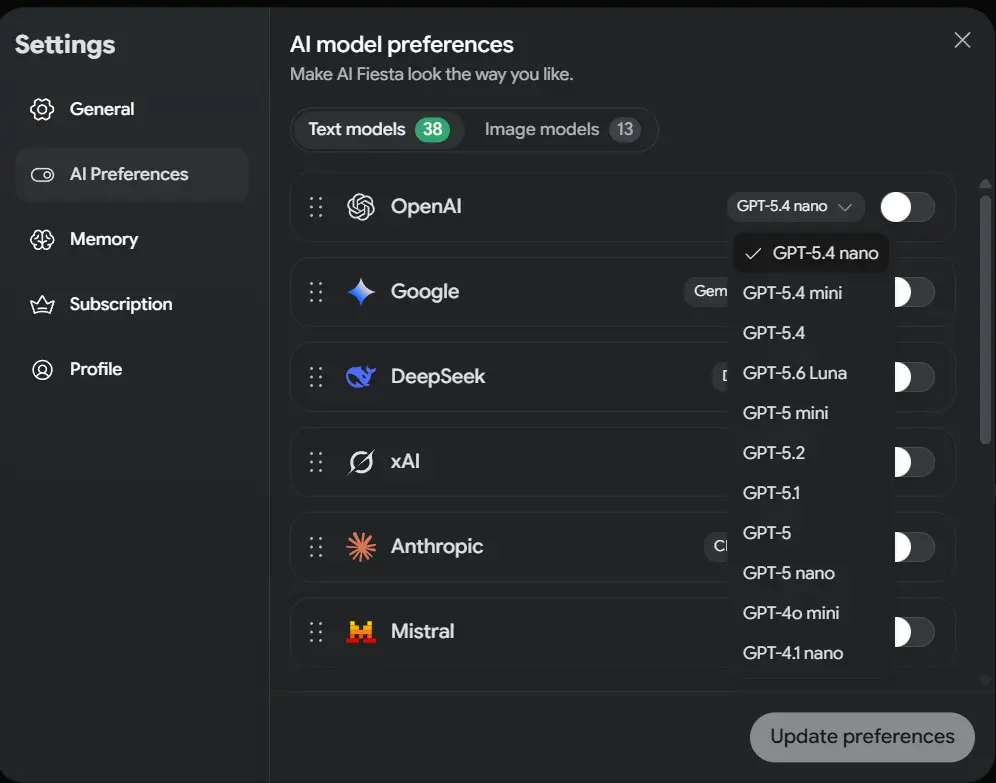Choose GPT-5.6 Luna model
Viewport: 996px width, 783px height.
pyautogui.click(x=811, y=373)
